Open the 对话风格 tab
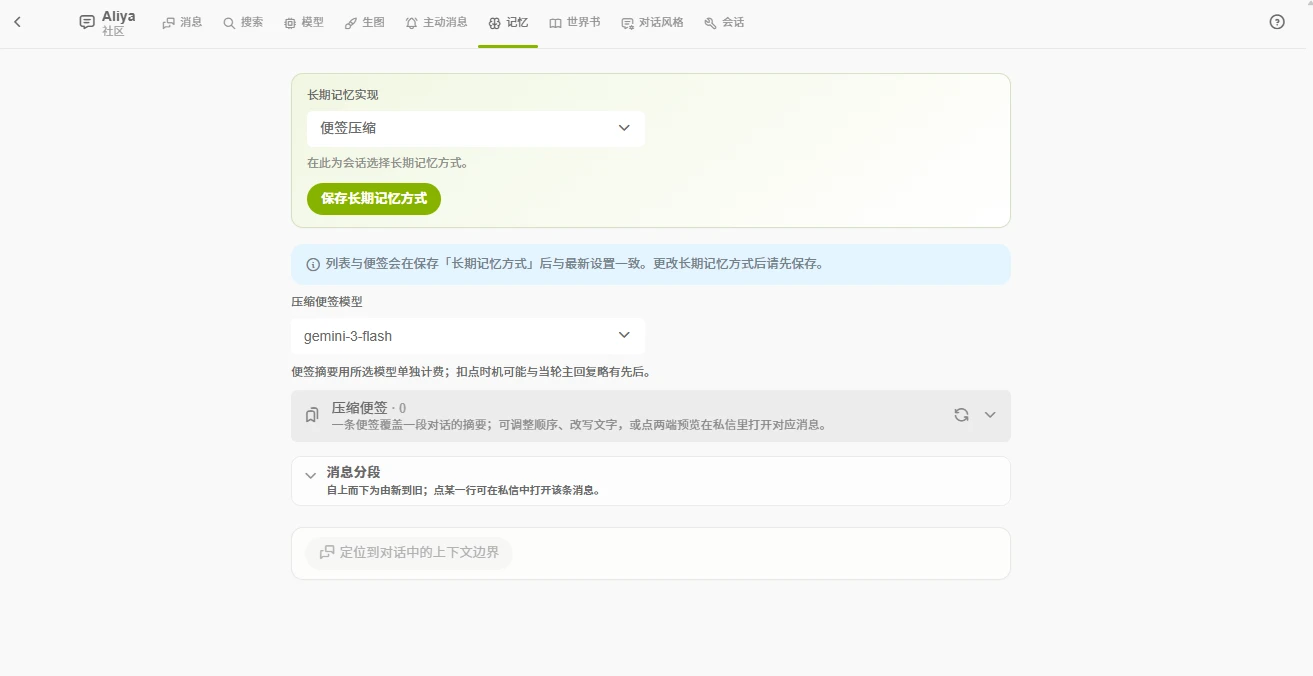 652,22
